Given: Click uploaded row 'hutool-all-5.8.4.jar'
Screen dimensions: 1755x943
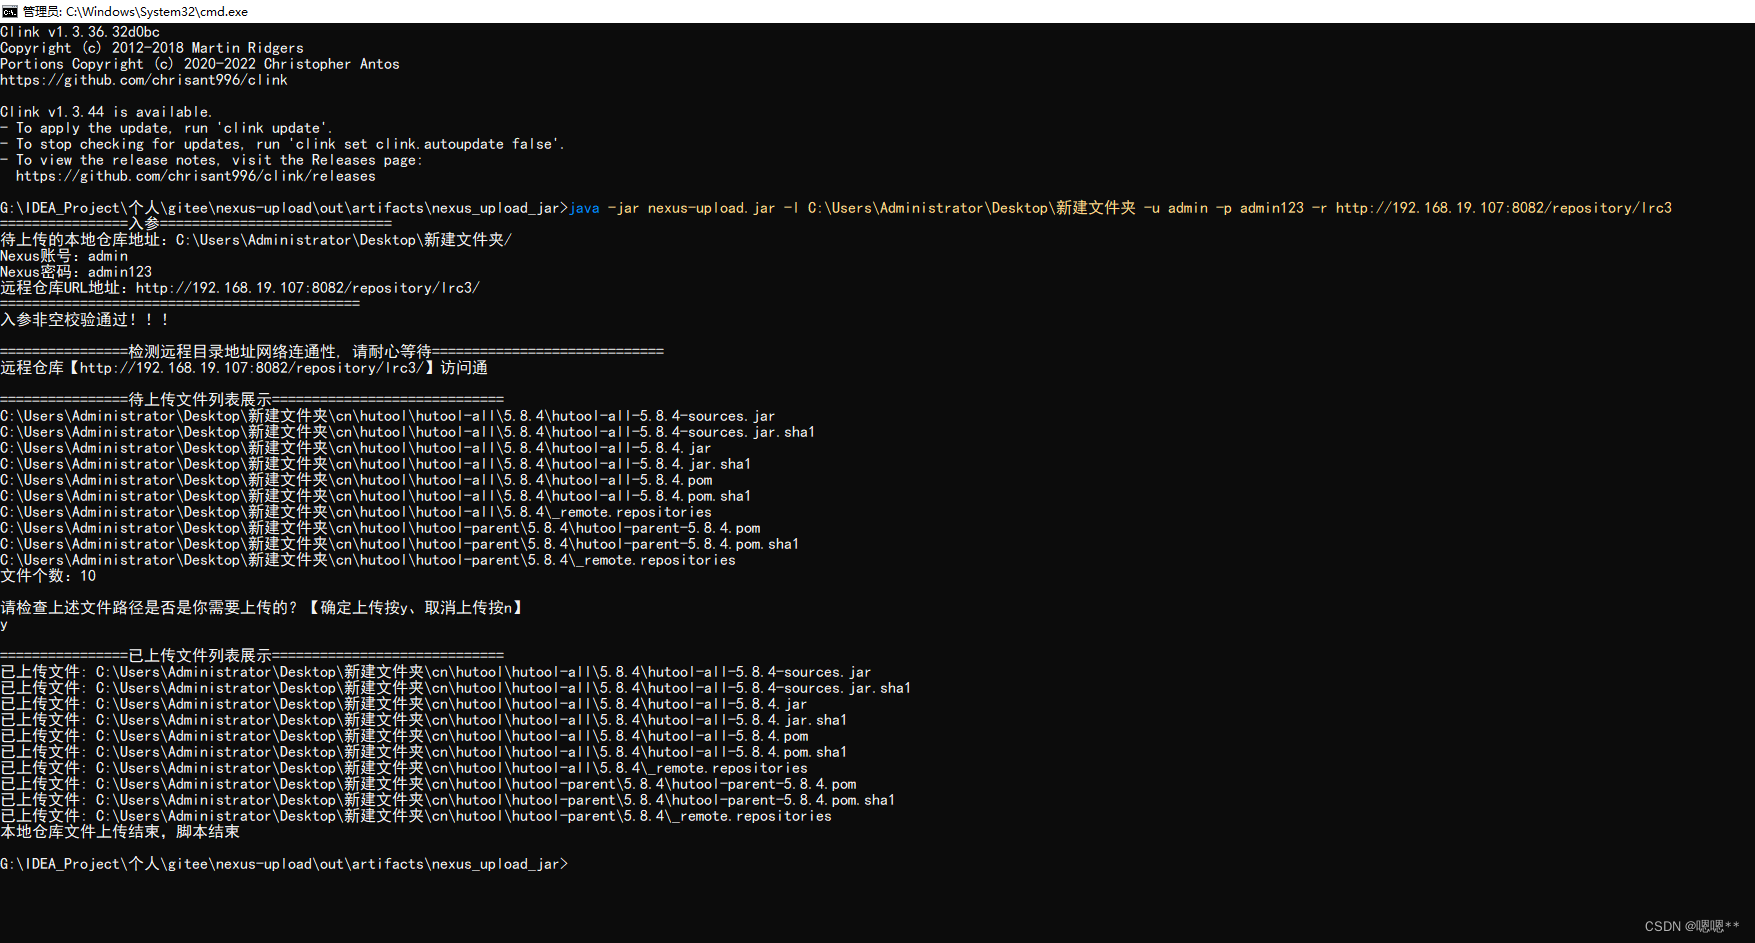Looking at the screenshot, I should coord(404,704).
